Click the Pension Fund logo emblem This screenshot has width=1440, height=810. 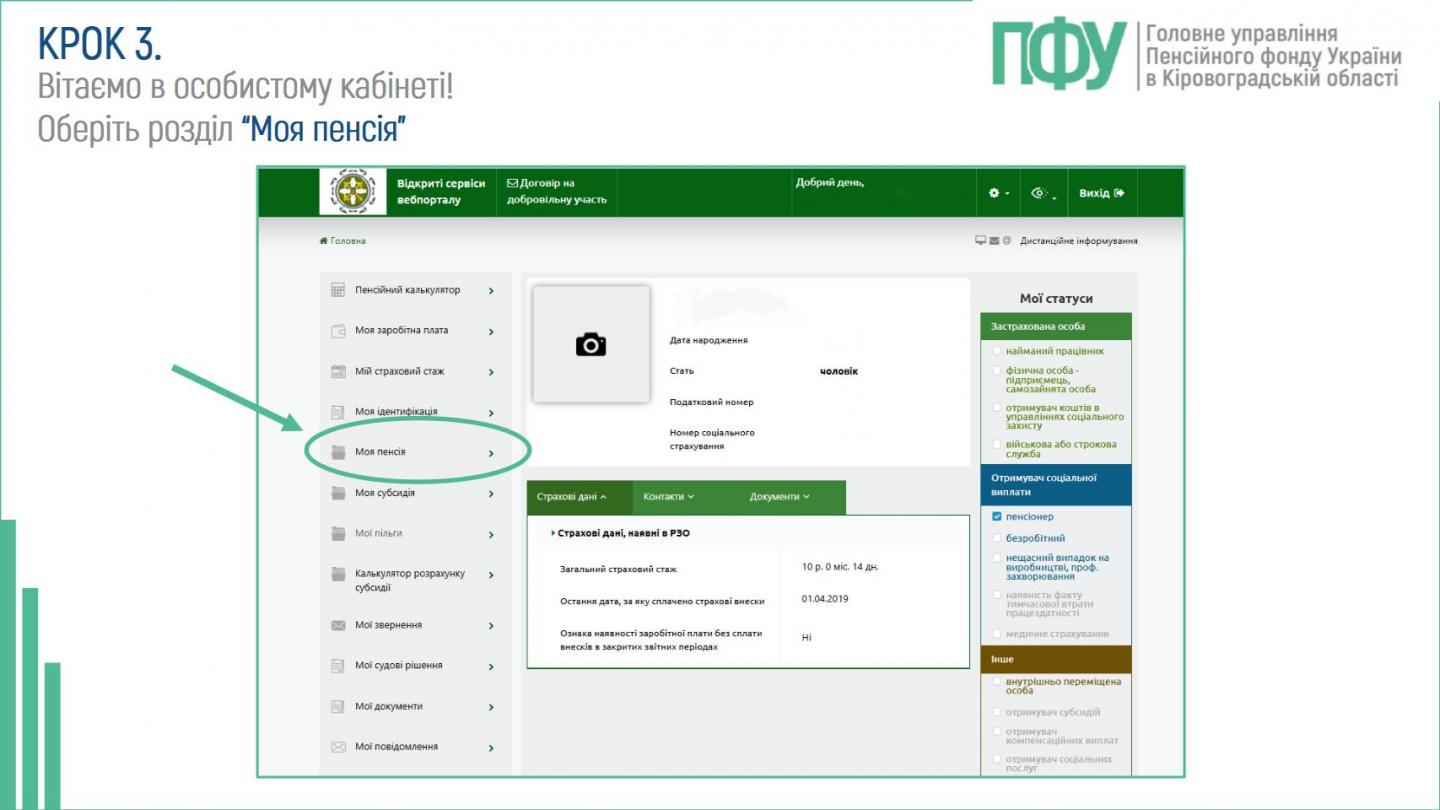tap(352, 192)
